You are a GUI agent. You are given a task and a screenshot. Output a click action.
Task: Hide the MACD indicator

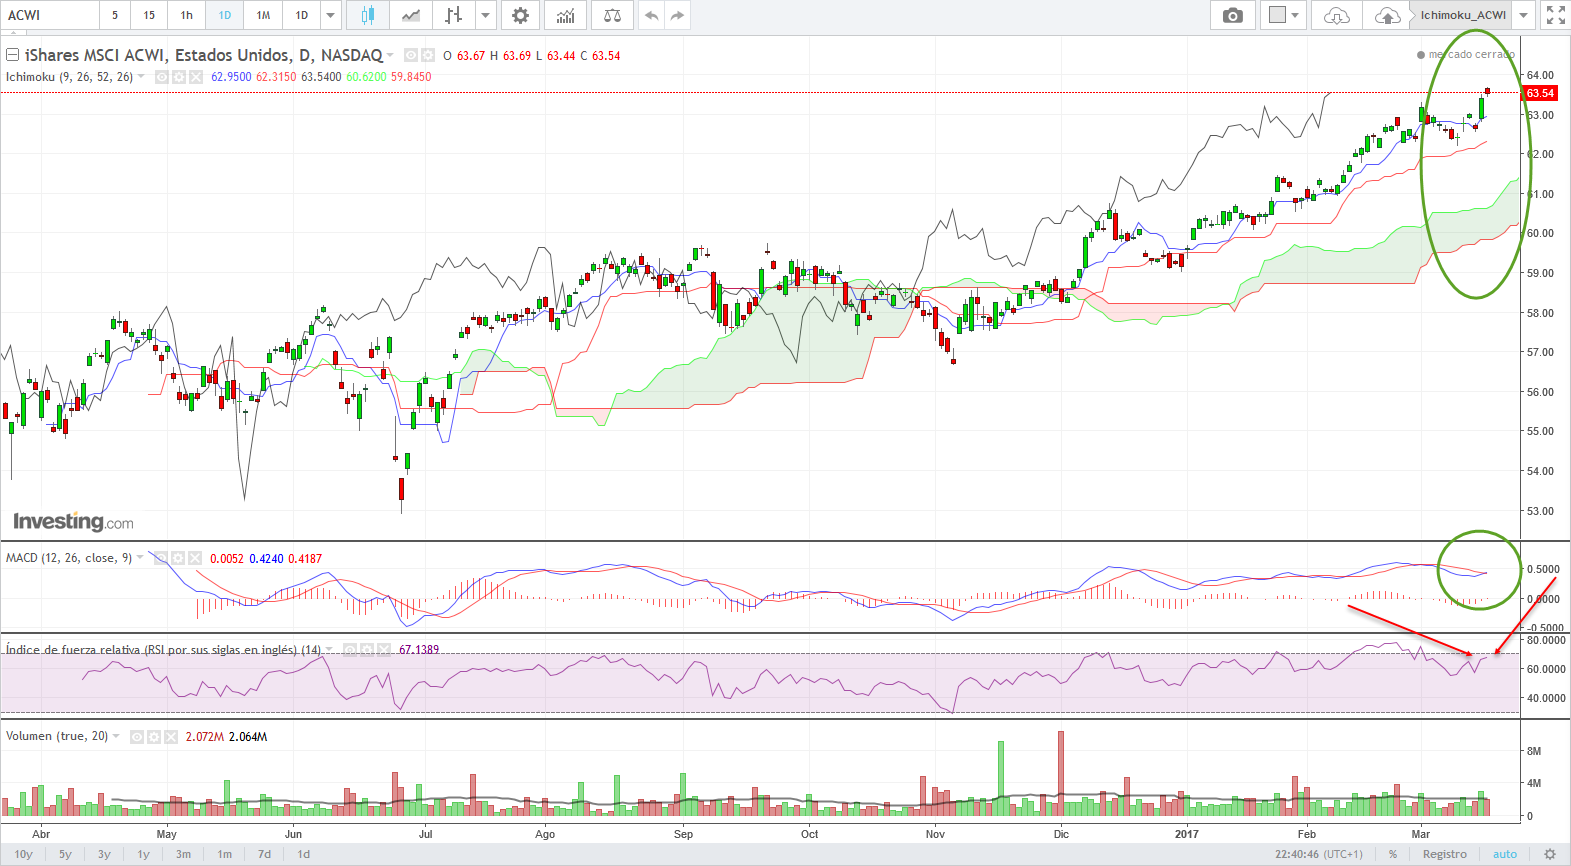coord(161,558)
